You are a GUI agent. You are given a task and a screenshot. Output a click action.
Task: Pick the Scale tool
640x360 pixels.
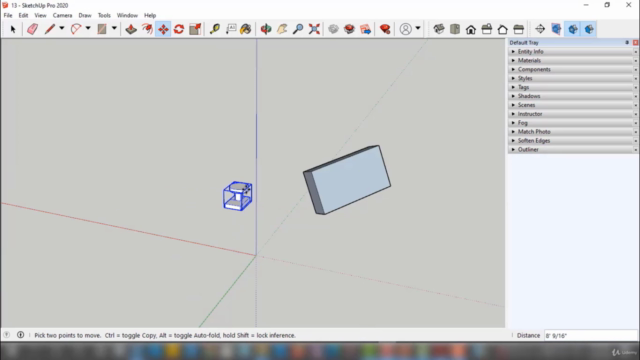coord(195,29)
